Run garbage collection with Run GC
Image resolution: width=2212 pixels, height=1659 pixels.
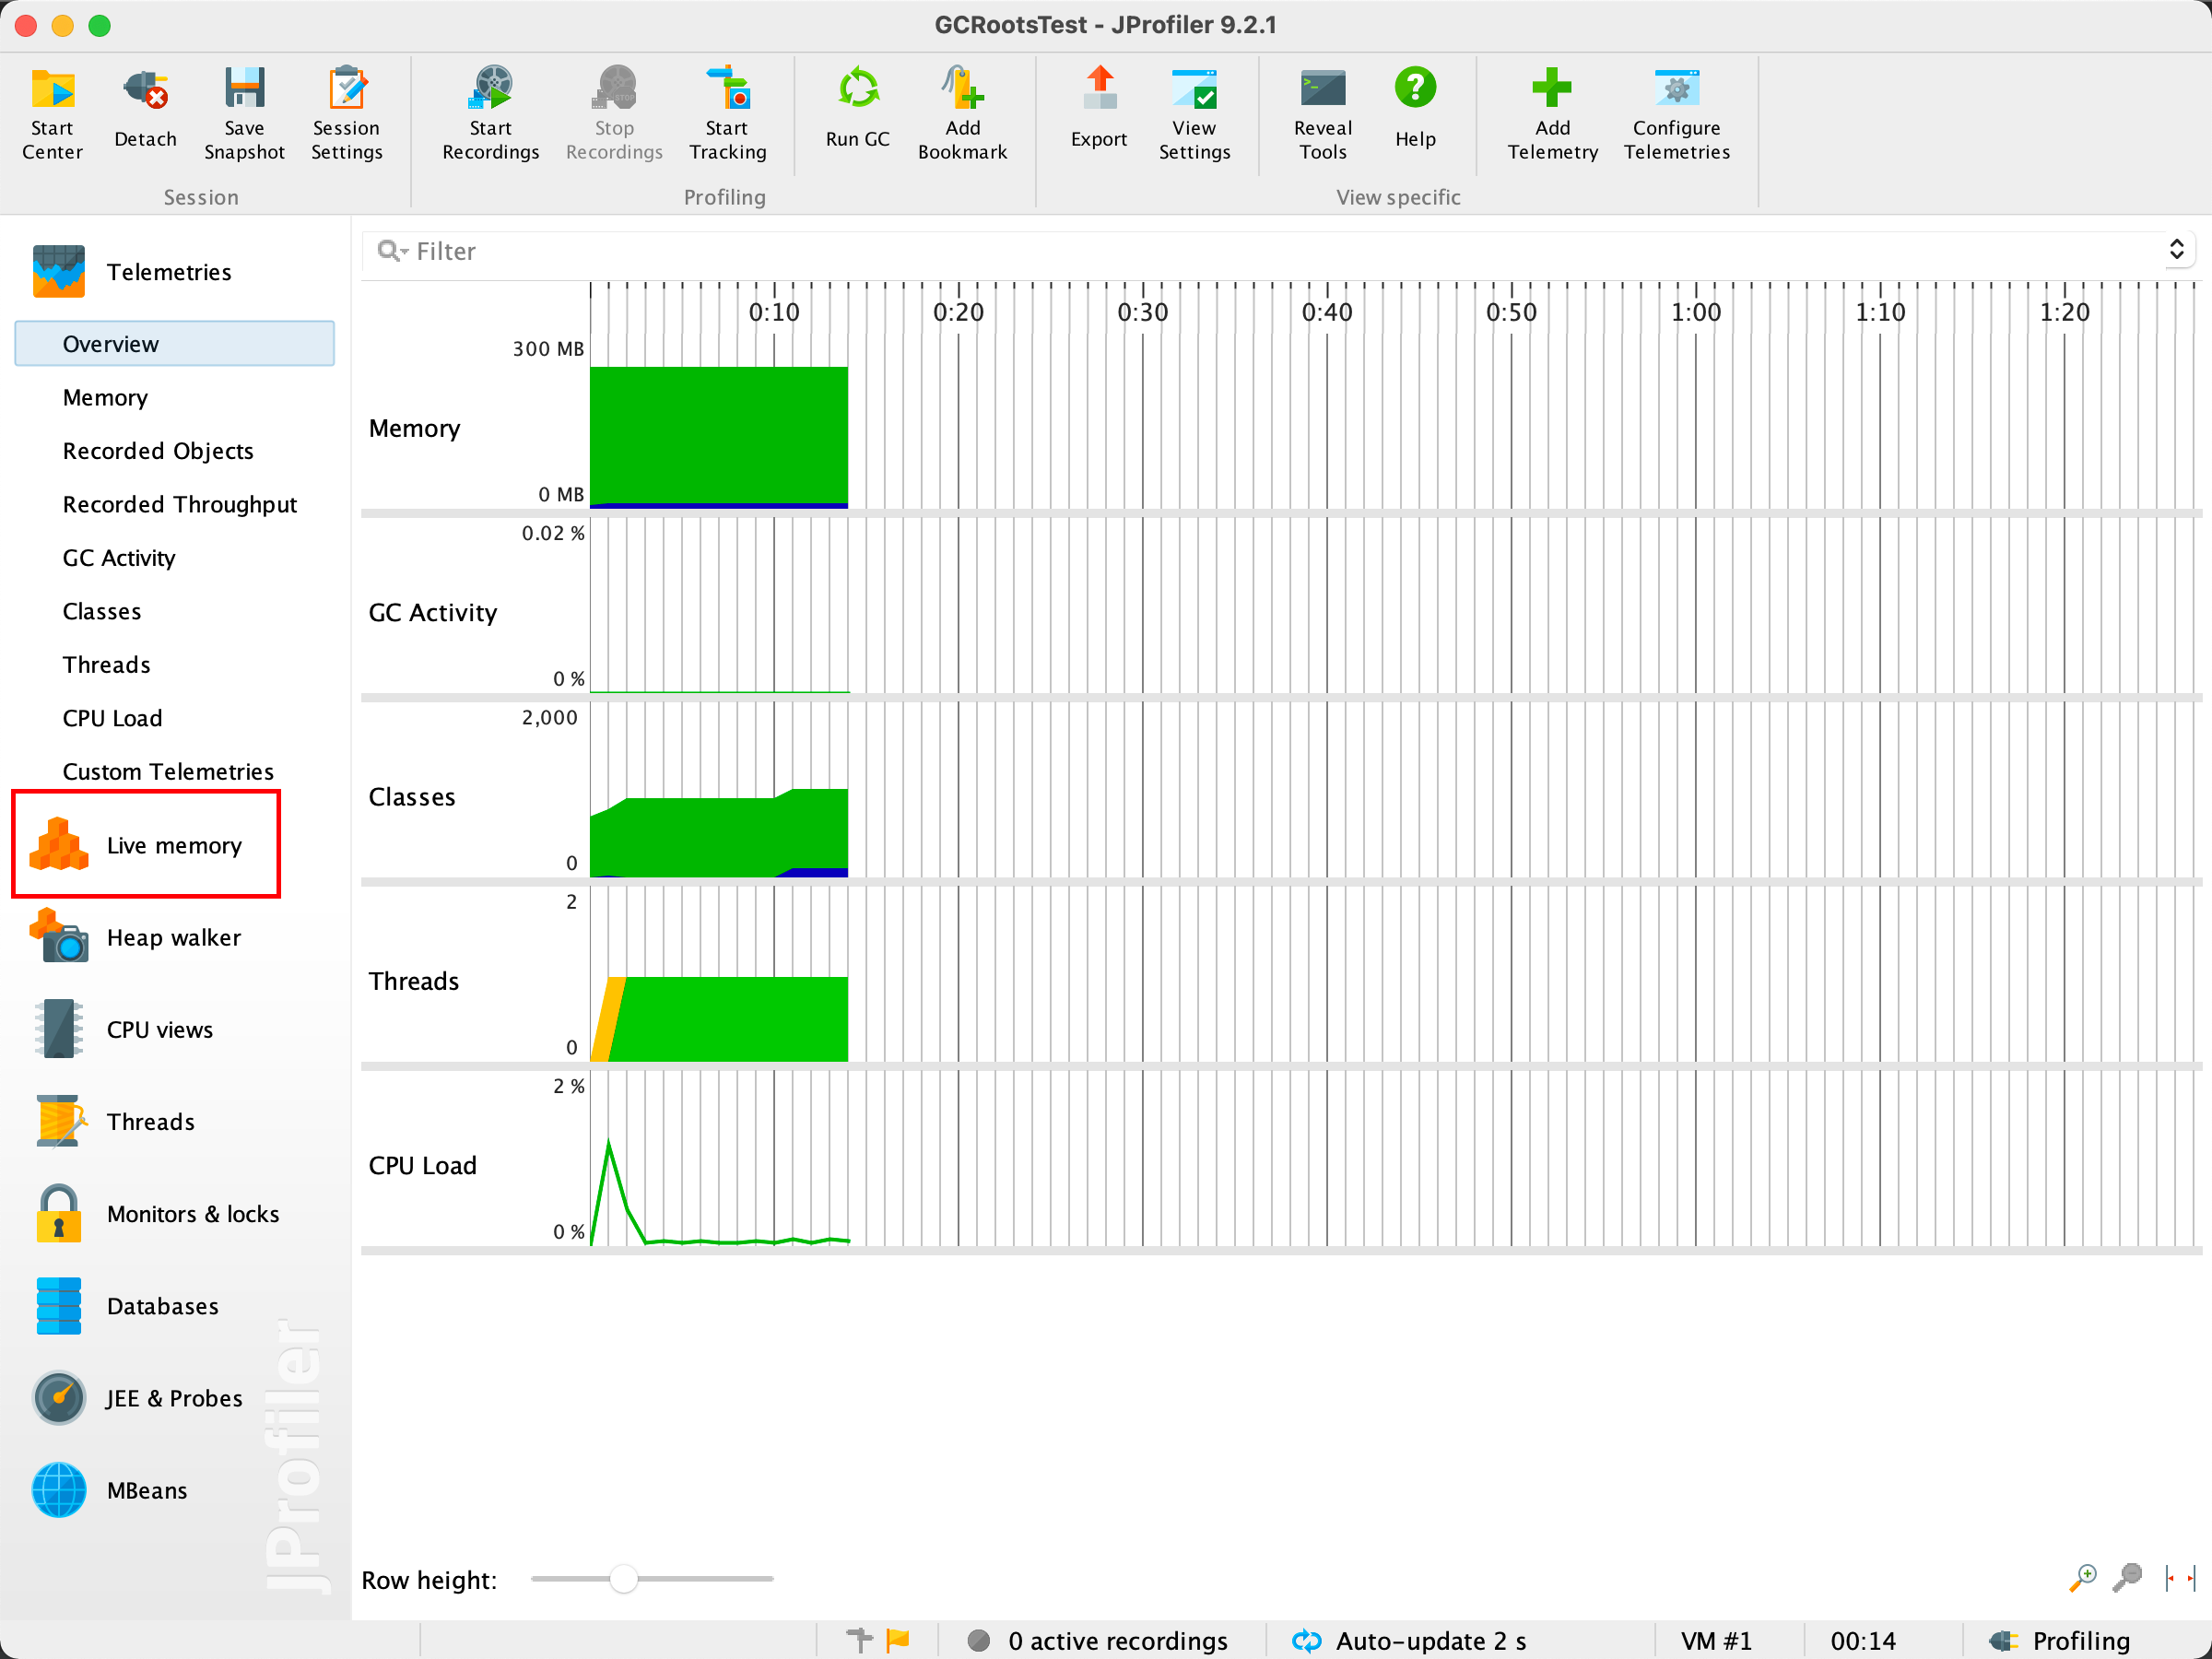[x=857, y=110]
